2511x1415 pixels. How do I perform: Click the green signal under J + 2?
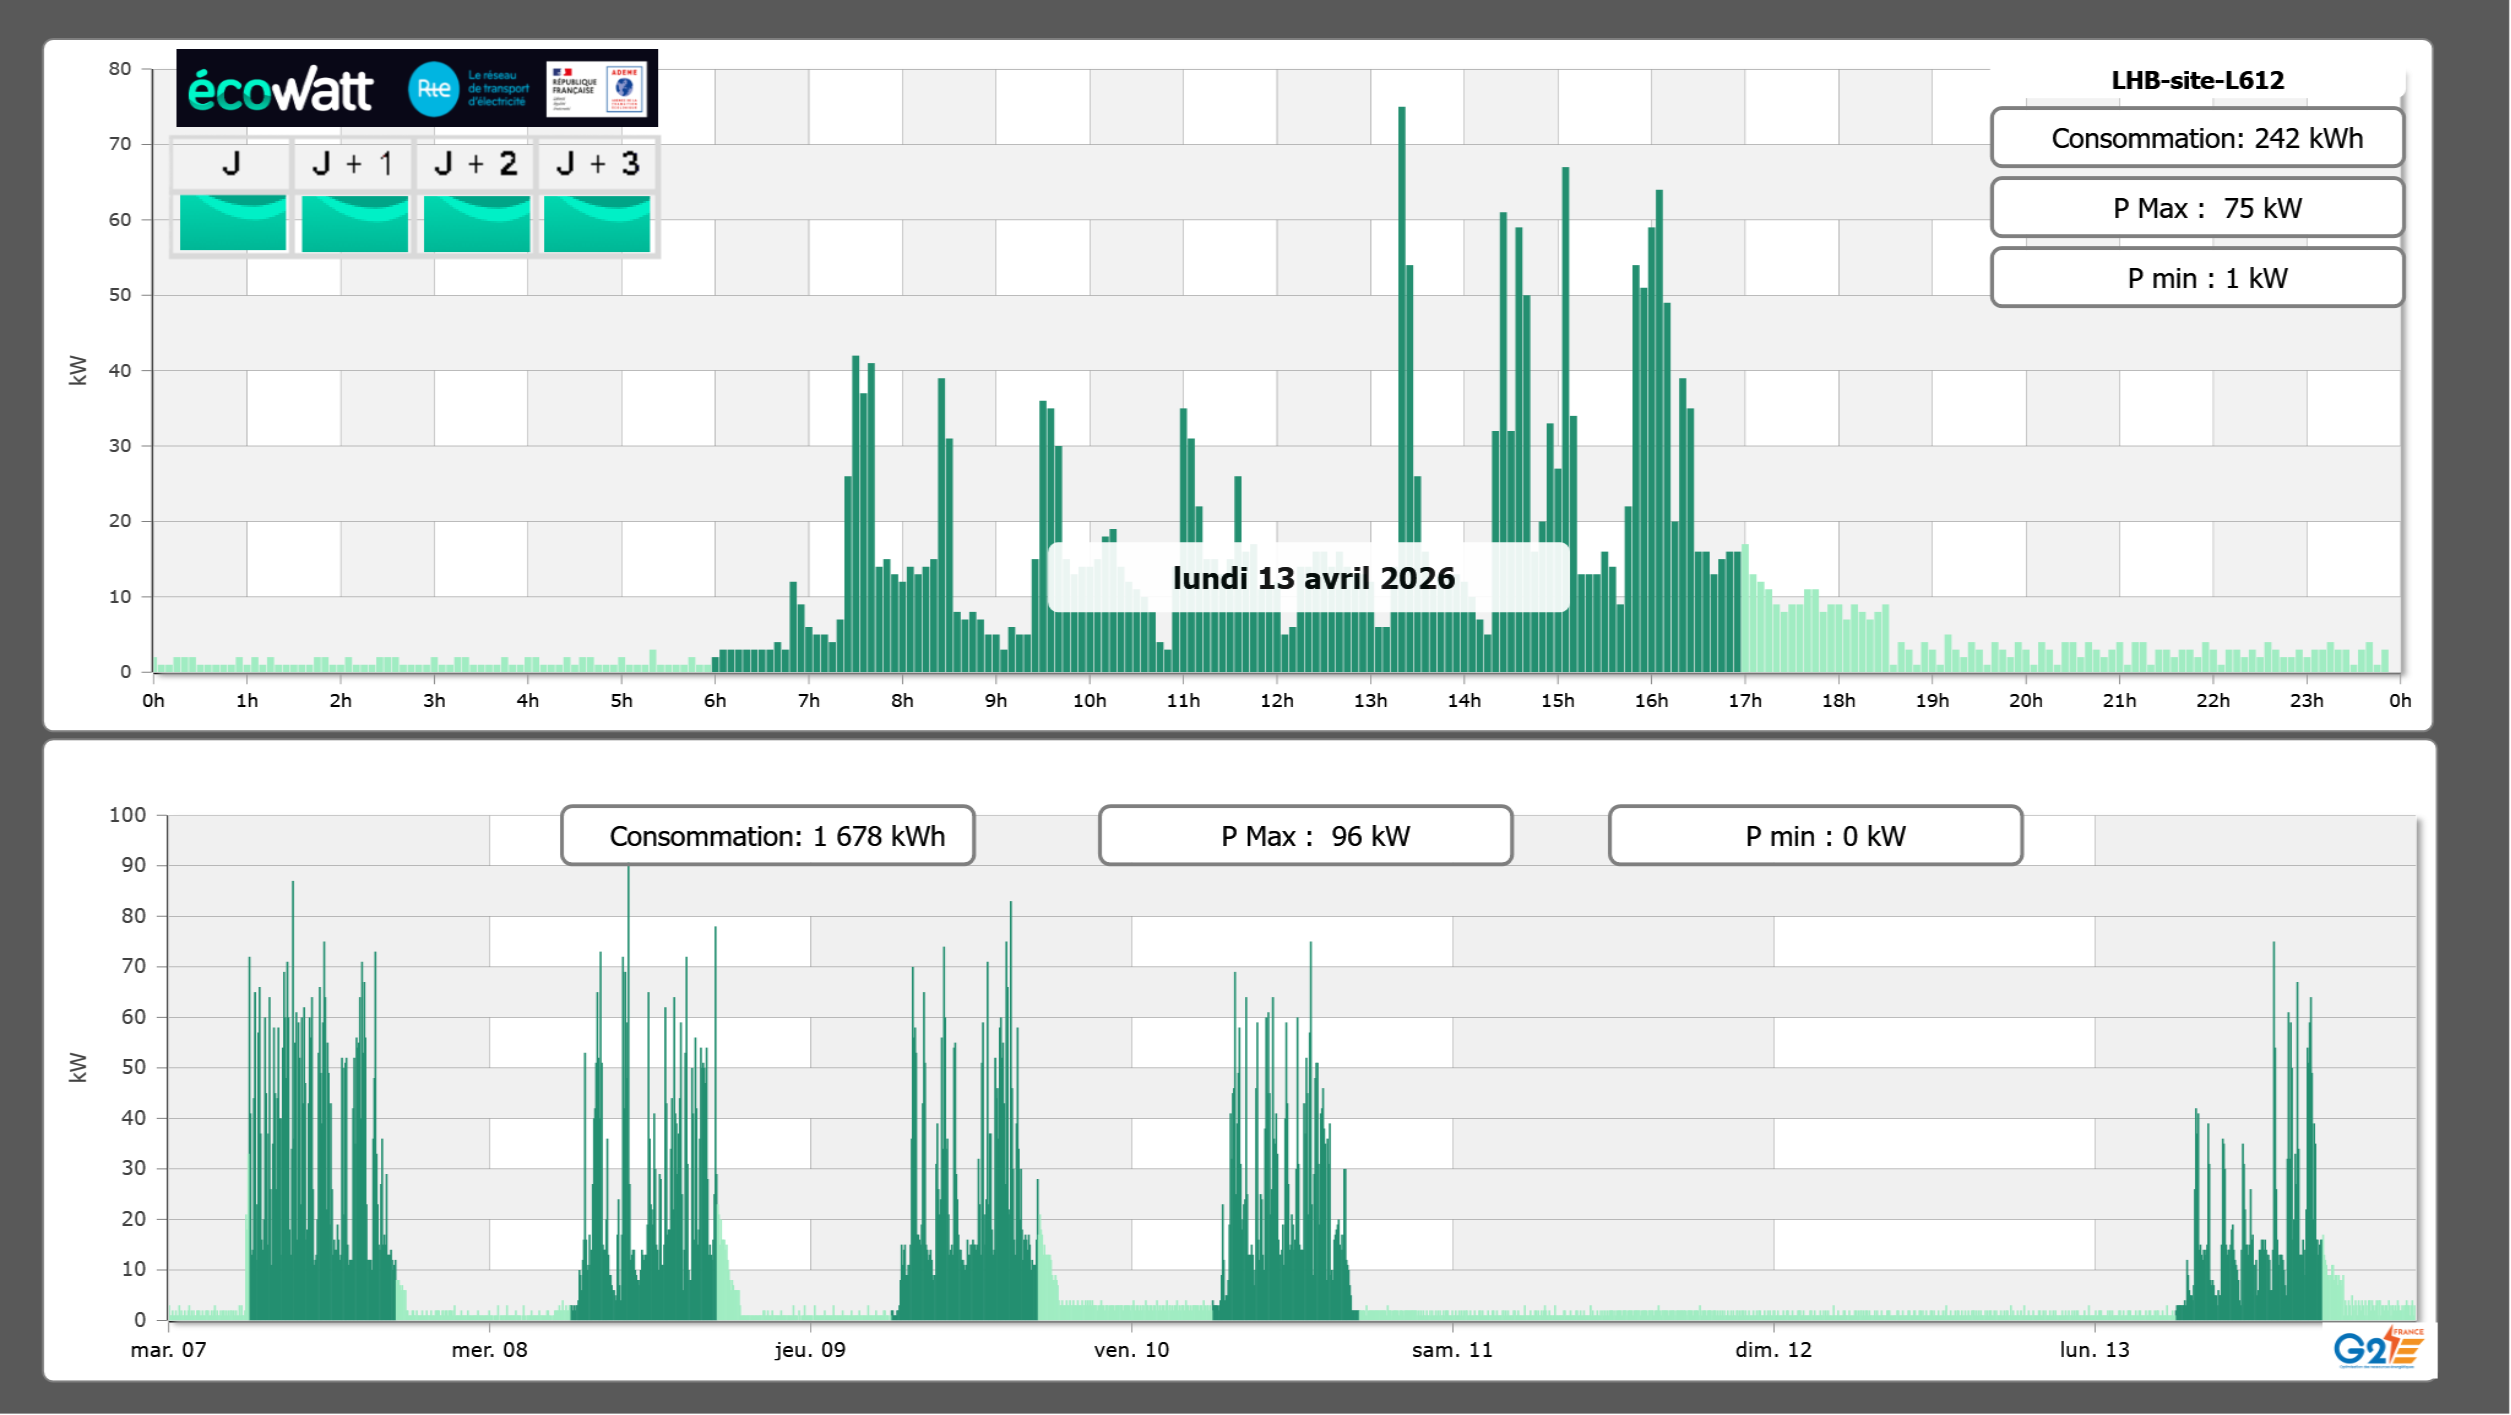tap(476, 223)
